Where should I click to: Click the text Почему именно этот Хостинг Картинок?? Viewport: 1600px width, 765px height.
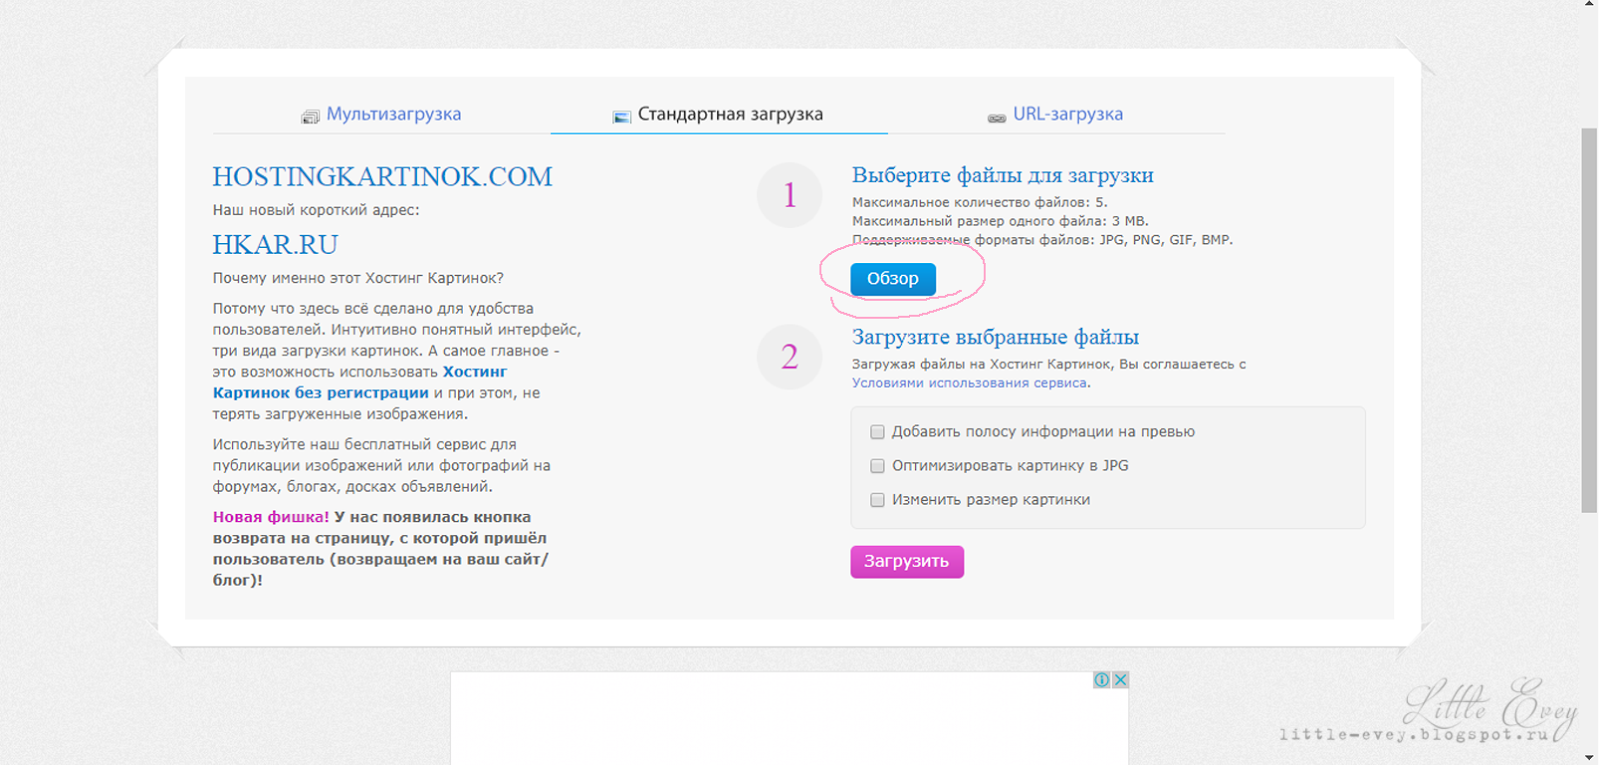(x=358, y=278)
